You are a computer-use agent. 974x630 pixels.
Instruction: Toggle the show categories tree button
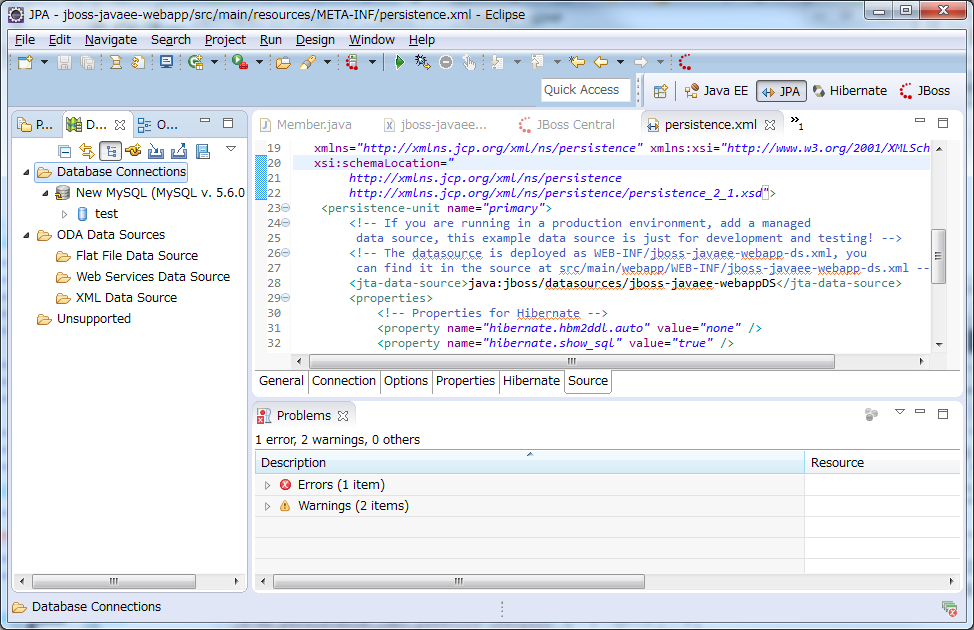pos(111,151)
